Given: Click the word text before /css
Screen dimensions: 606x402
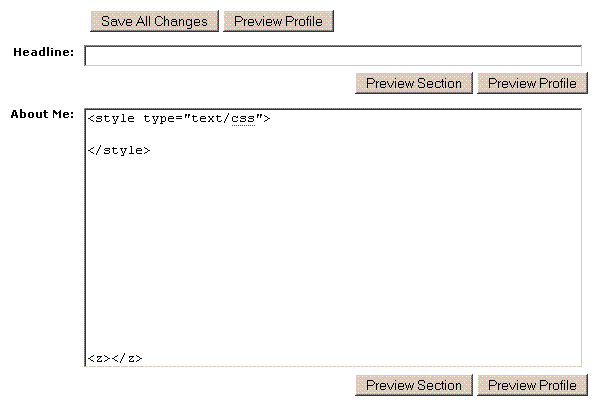Looking at the screenshot, I should [211, 119].
